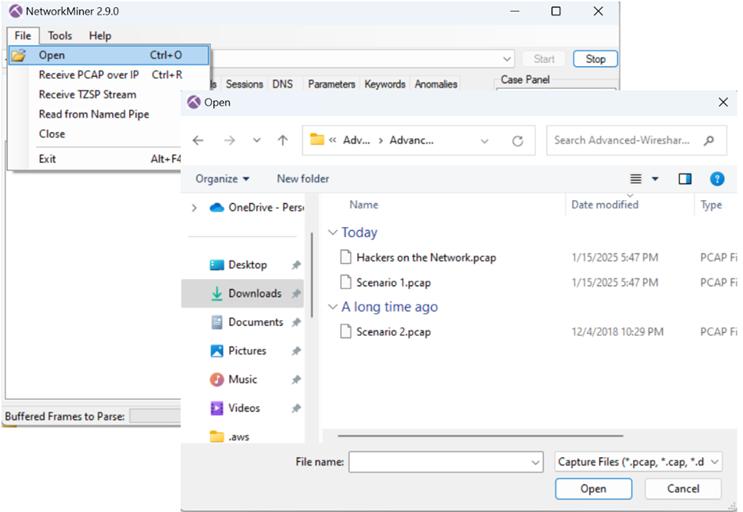The height and width of the screenshot is (512, 743).
Task: Click the file icon of Hackers on the Network.pcap
Action: (x=346, y=257)
